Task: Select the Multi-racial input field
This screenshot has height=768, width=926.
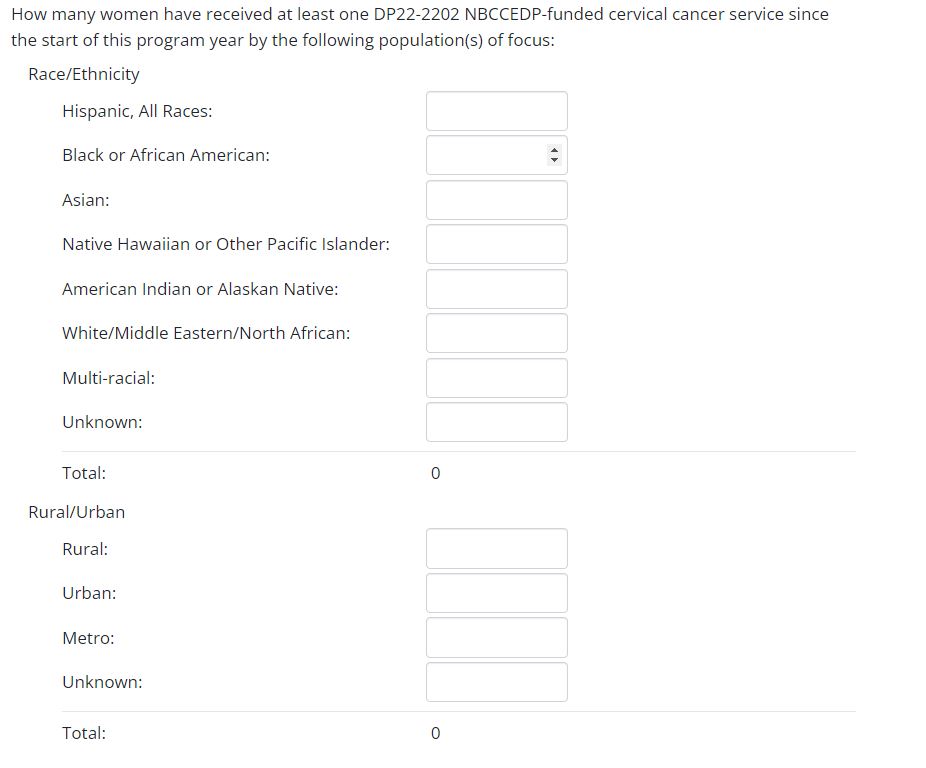Action: click(496, 378)
